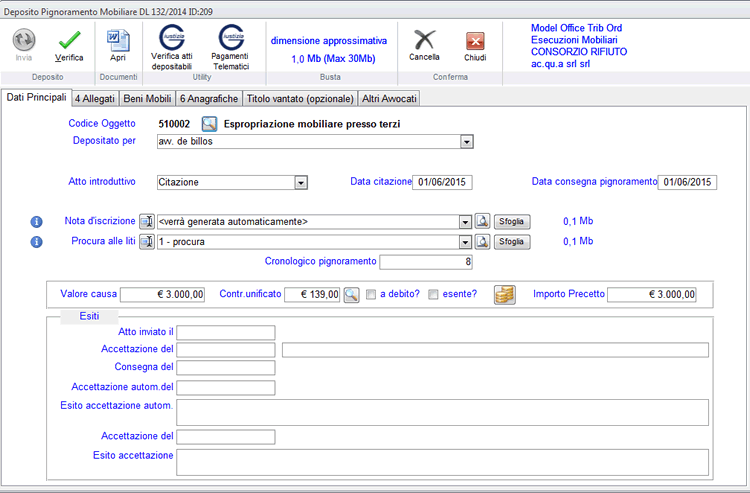This screenshot has width=750, height=493.
Task: Click the Importo Precetto field
Action: 651,295
